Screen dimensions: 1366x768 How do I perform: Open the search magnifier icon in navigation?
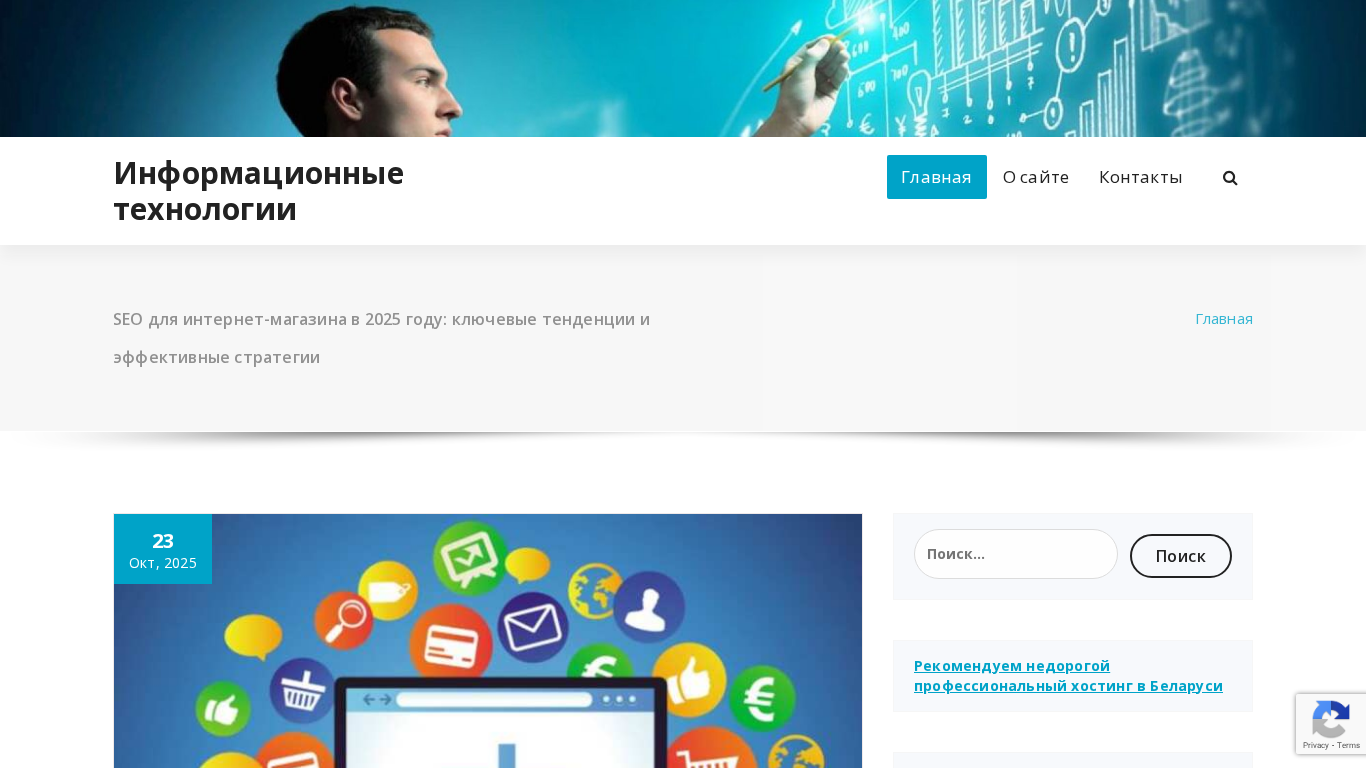(1230, 178)
